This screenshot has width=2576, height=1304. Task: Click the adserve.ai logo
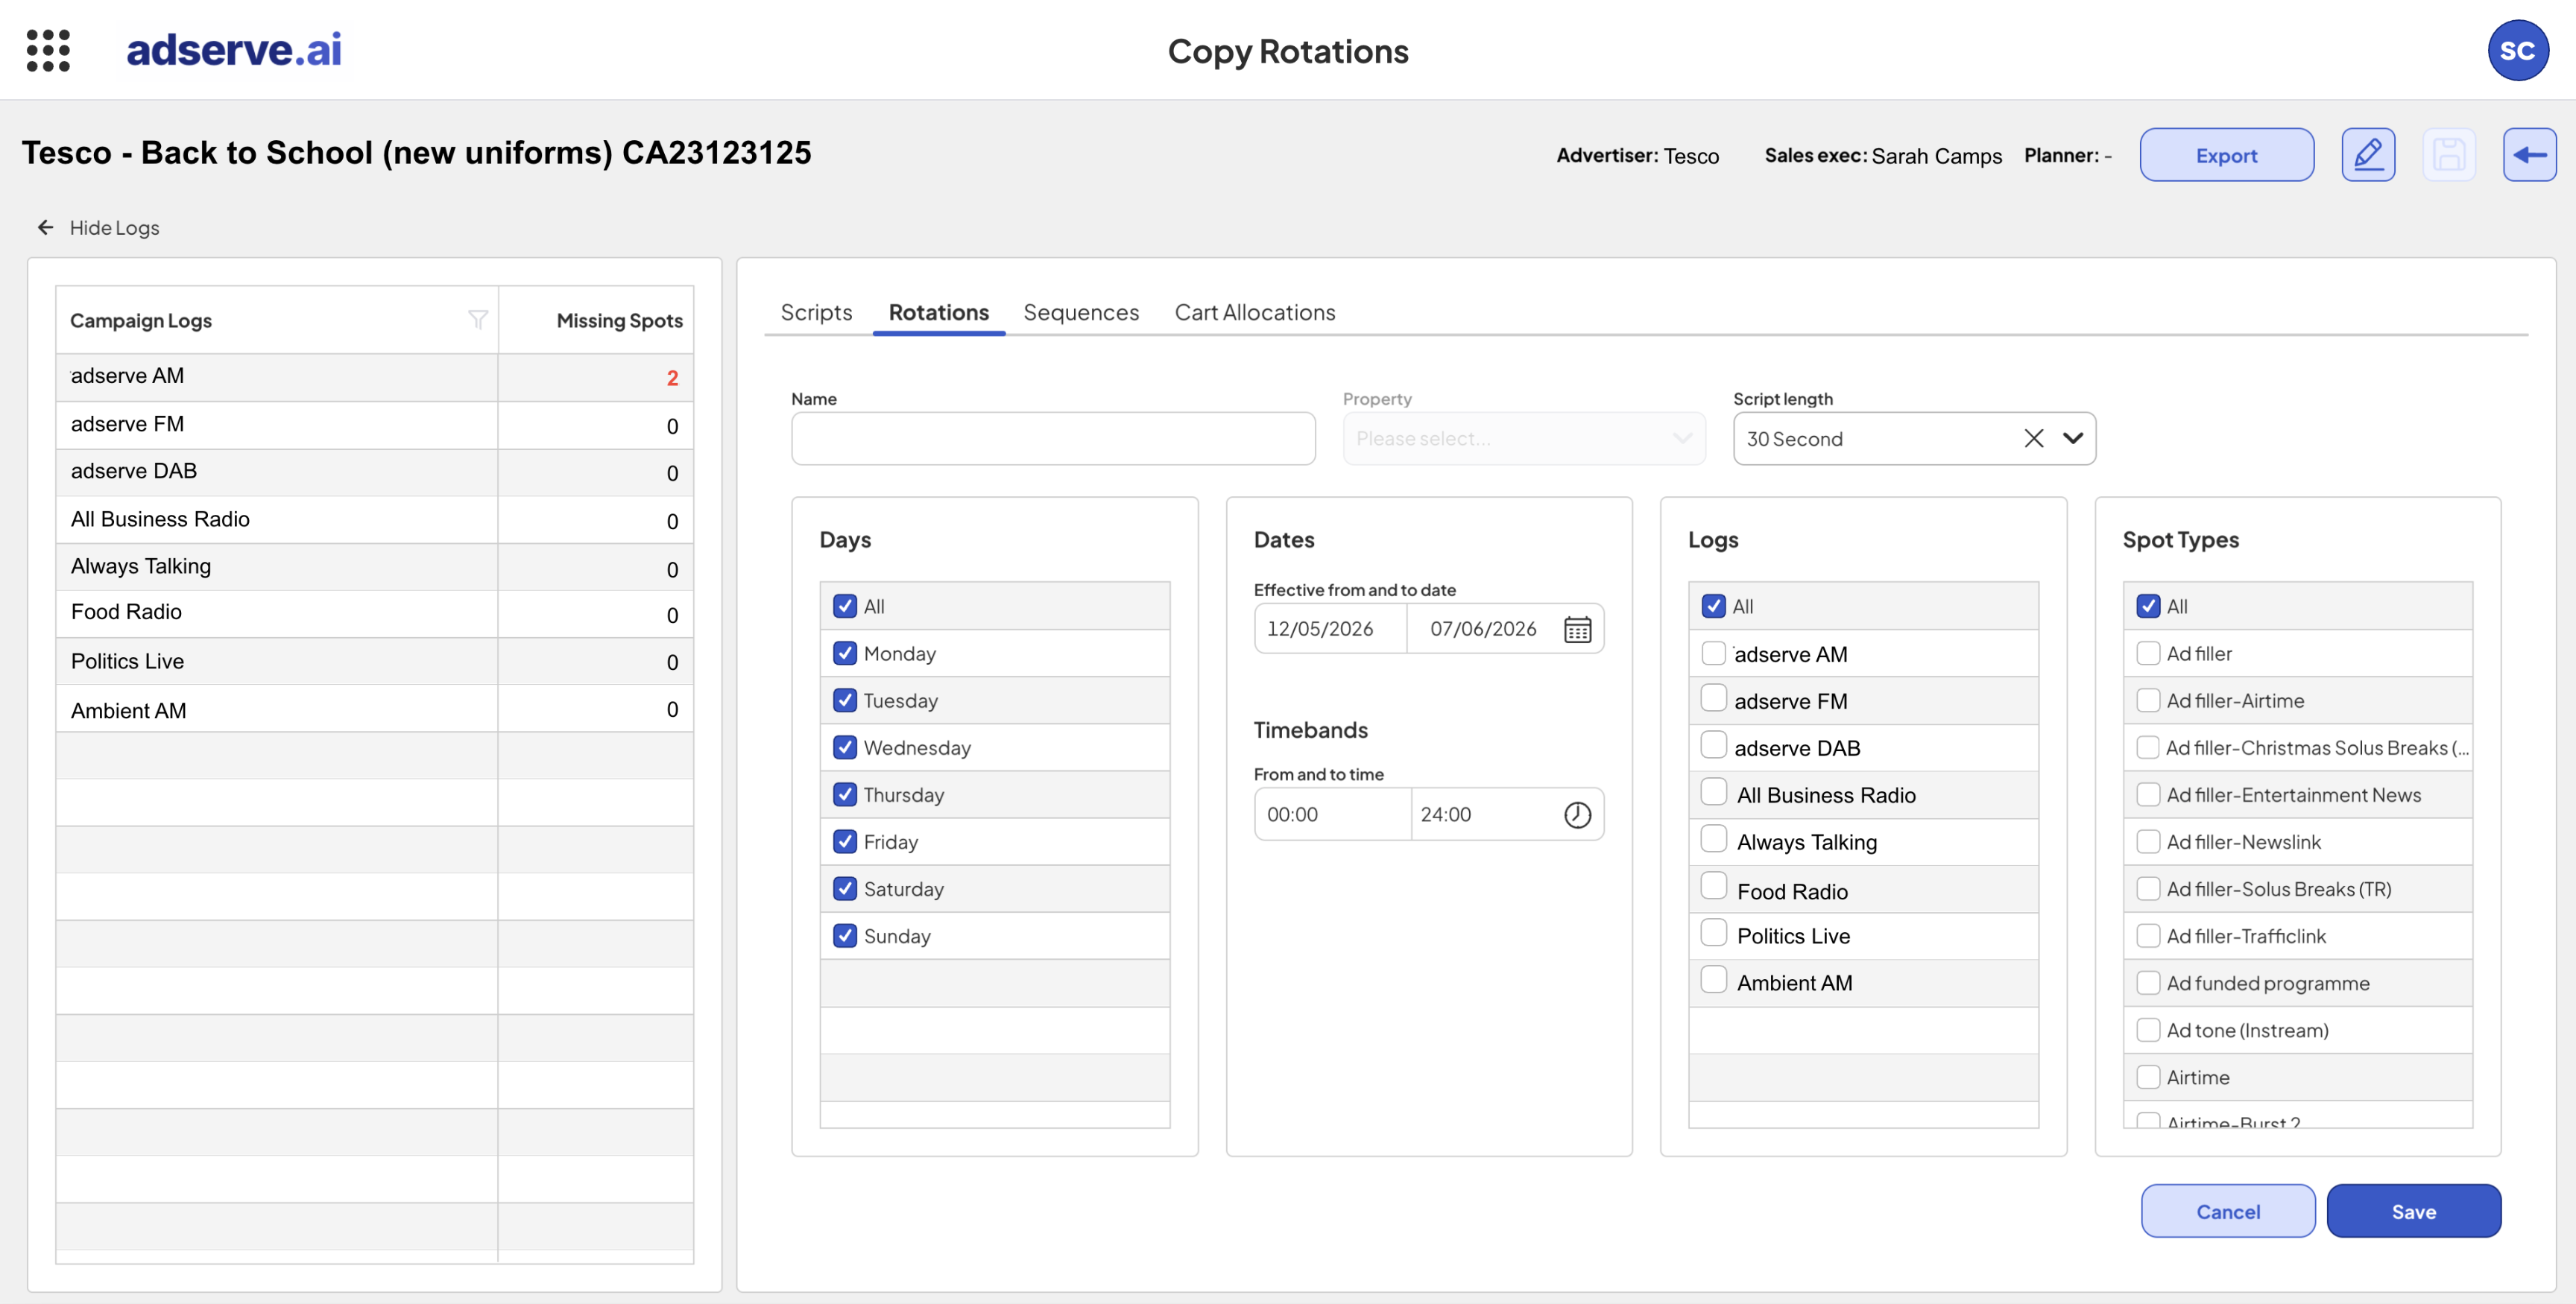(x=234, y=50)
